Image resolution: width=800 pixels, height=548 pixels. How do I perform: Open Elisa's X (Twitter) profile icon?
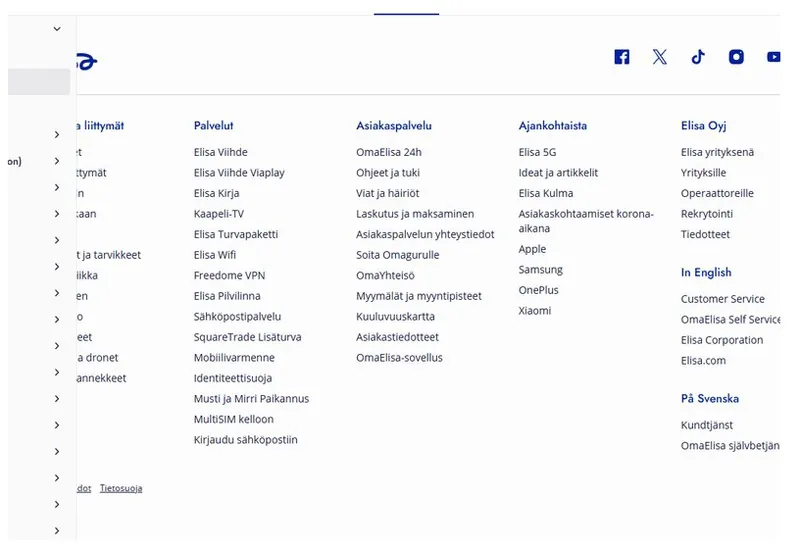(x=660, y=57)
